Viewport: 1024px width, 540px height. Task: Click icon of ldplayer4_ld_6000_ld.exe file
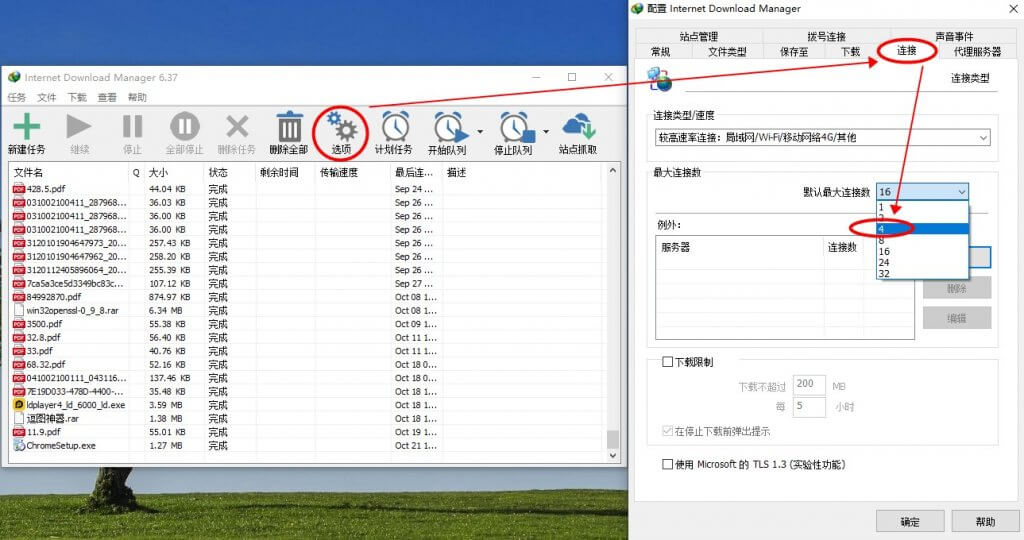(x=19, y=405)
